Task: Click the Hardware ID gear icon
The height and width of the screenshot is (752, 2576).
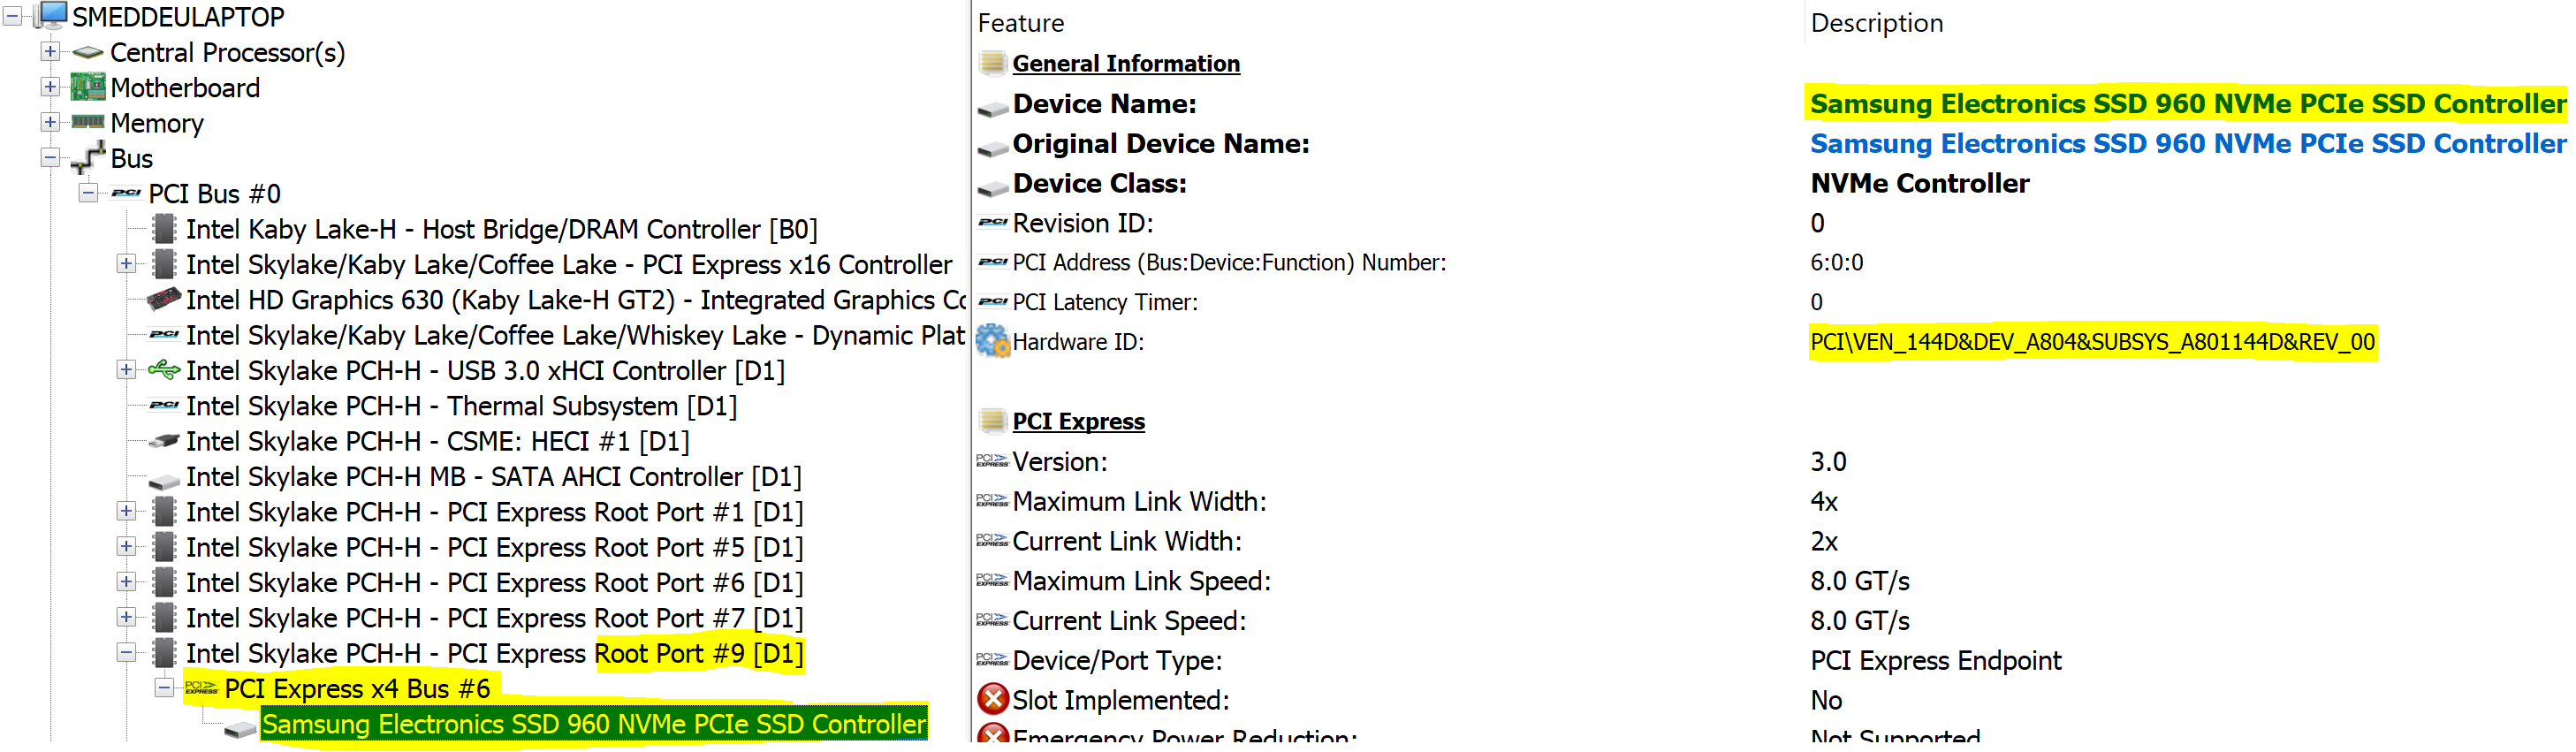Action: (x=992, y=342)
